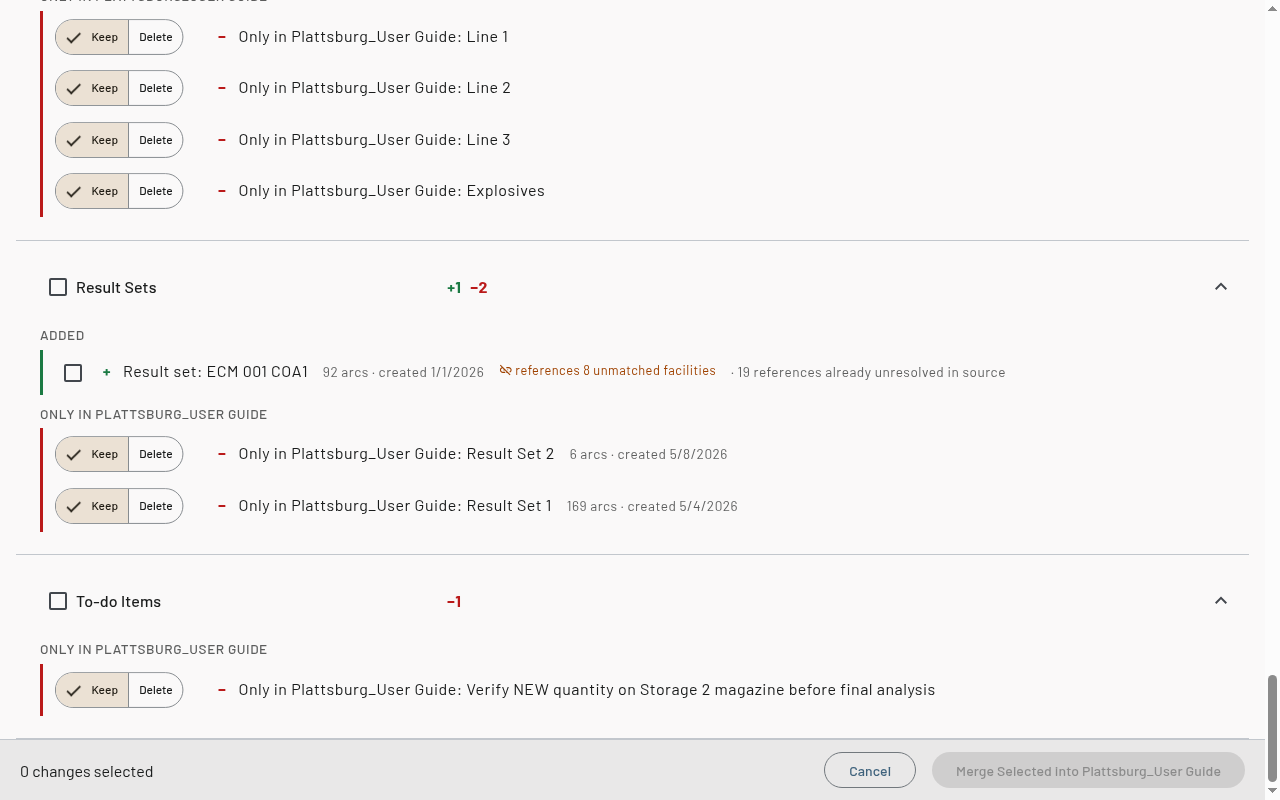1280x800 pixels.
Task: Keep Result Set 1
Action: click(x=92, y=506)
